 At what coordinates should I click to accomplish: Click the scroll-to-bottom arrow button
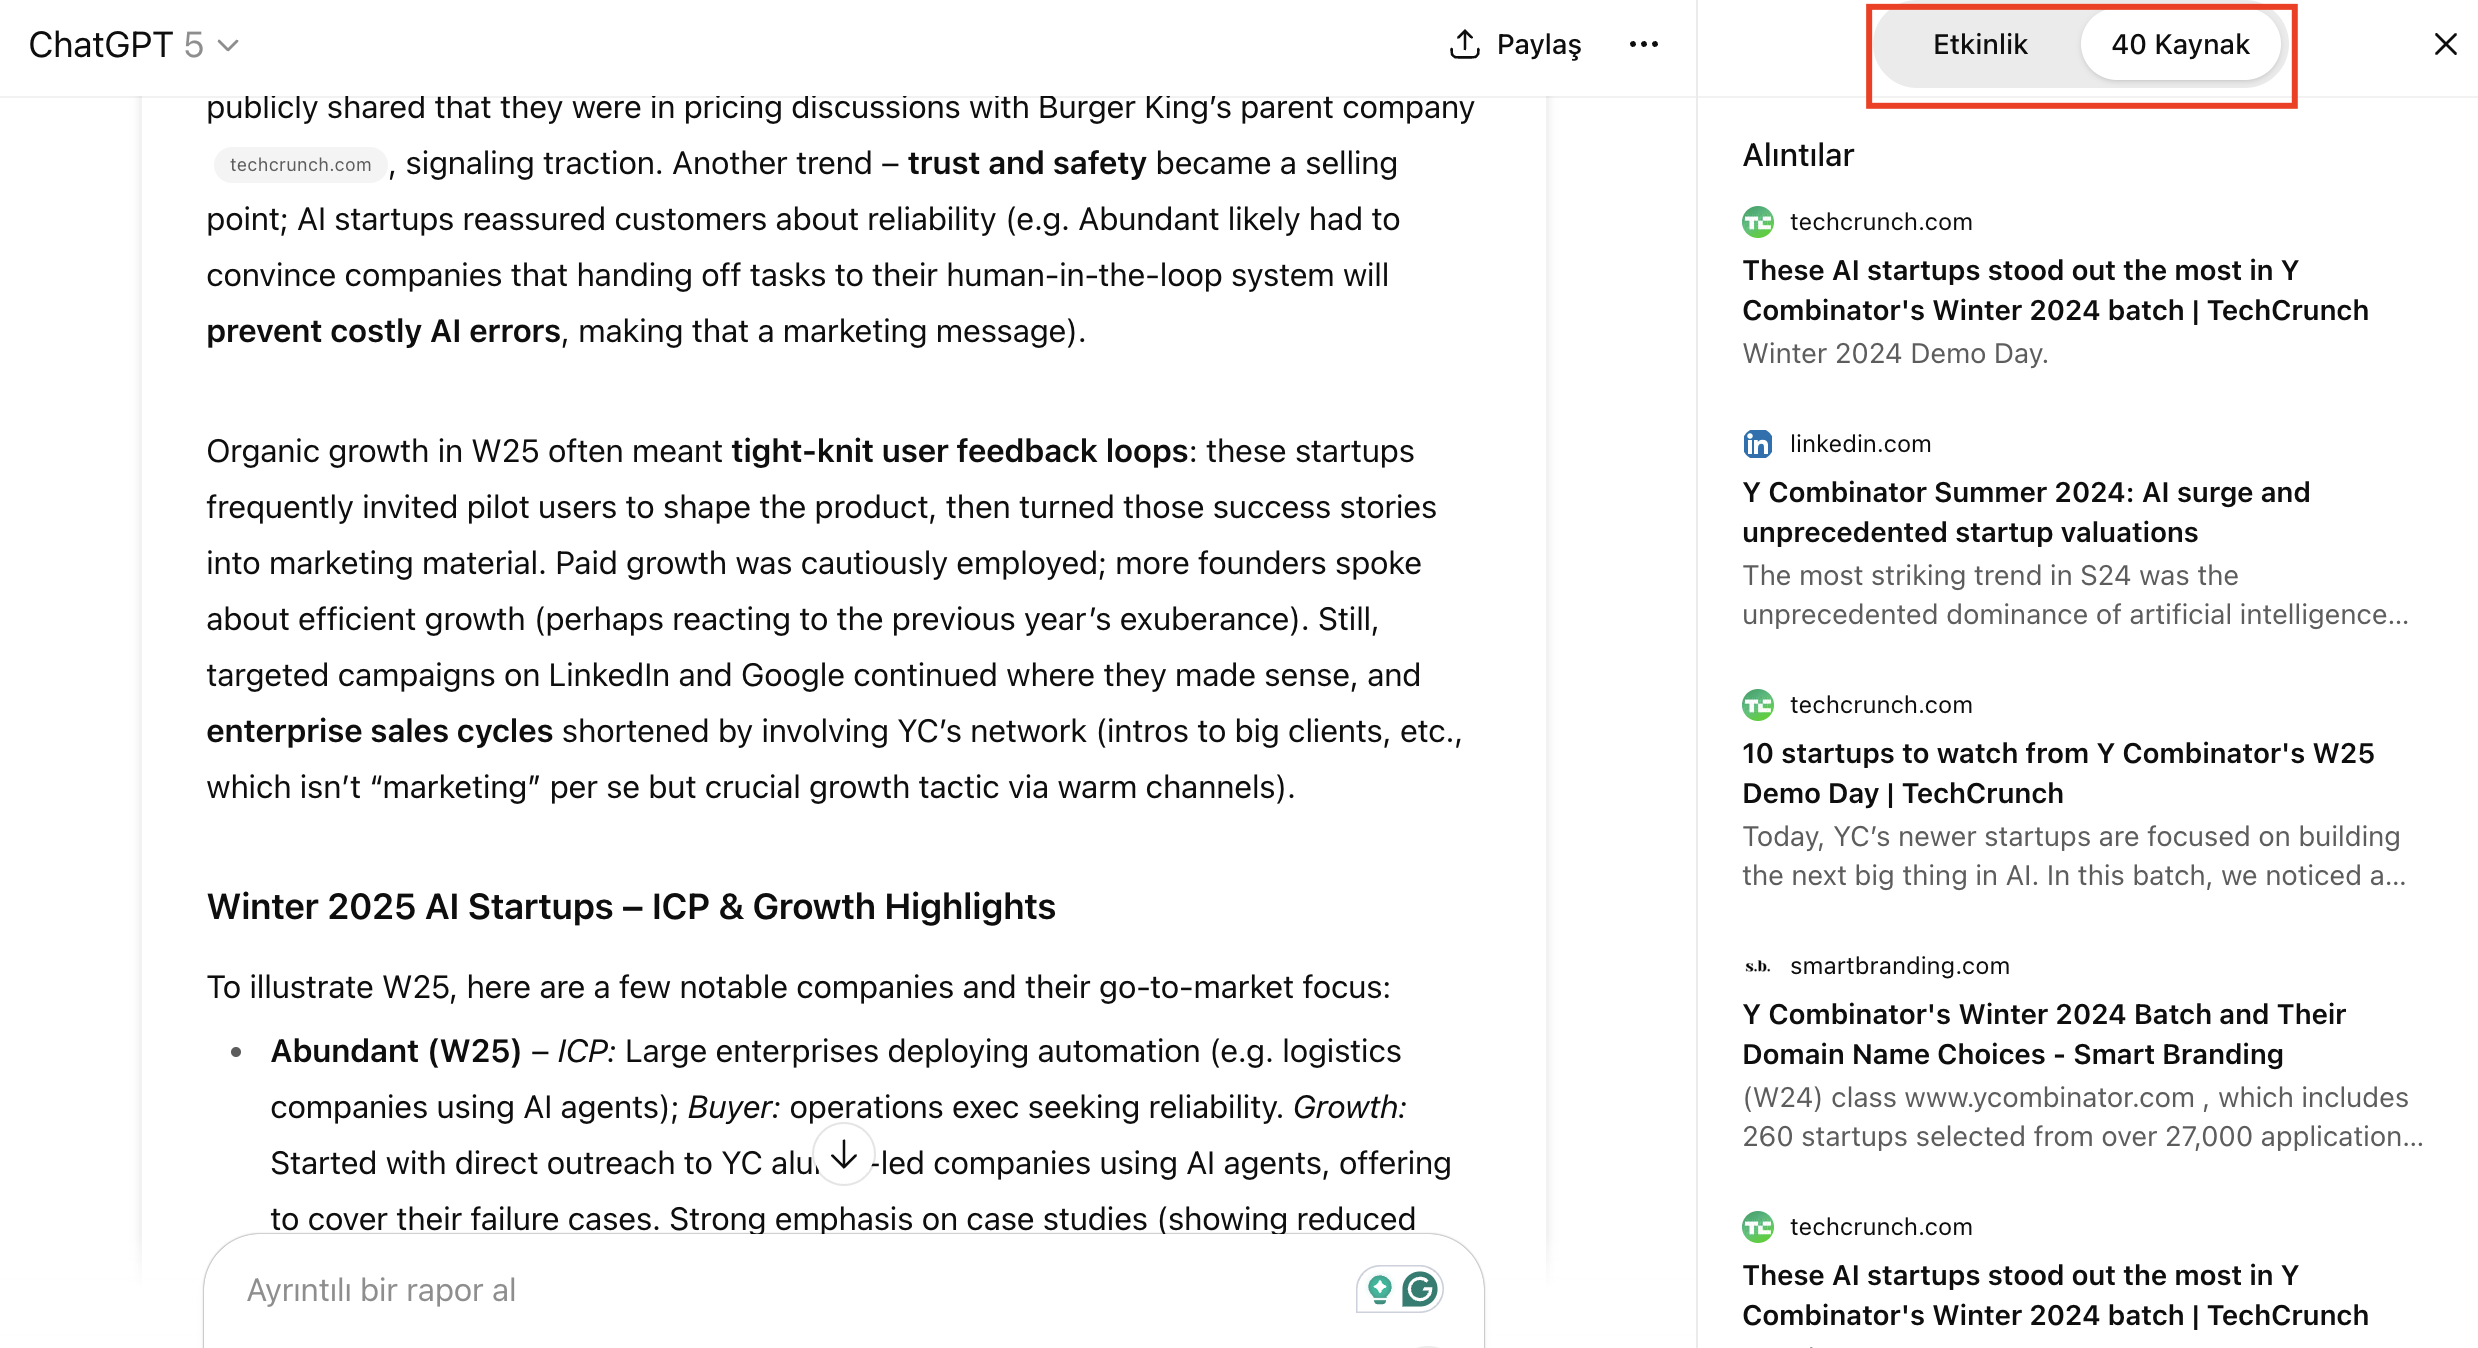844,1155
